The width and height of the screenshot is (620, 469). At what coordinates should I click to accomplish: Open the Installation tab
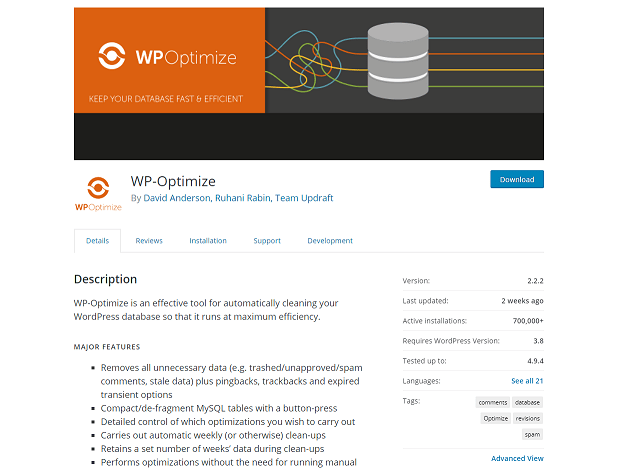208,241
